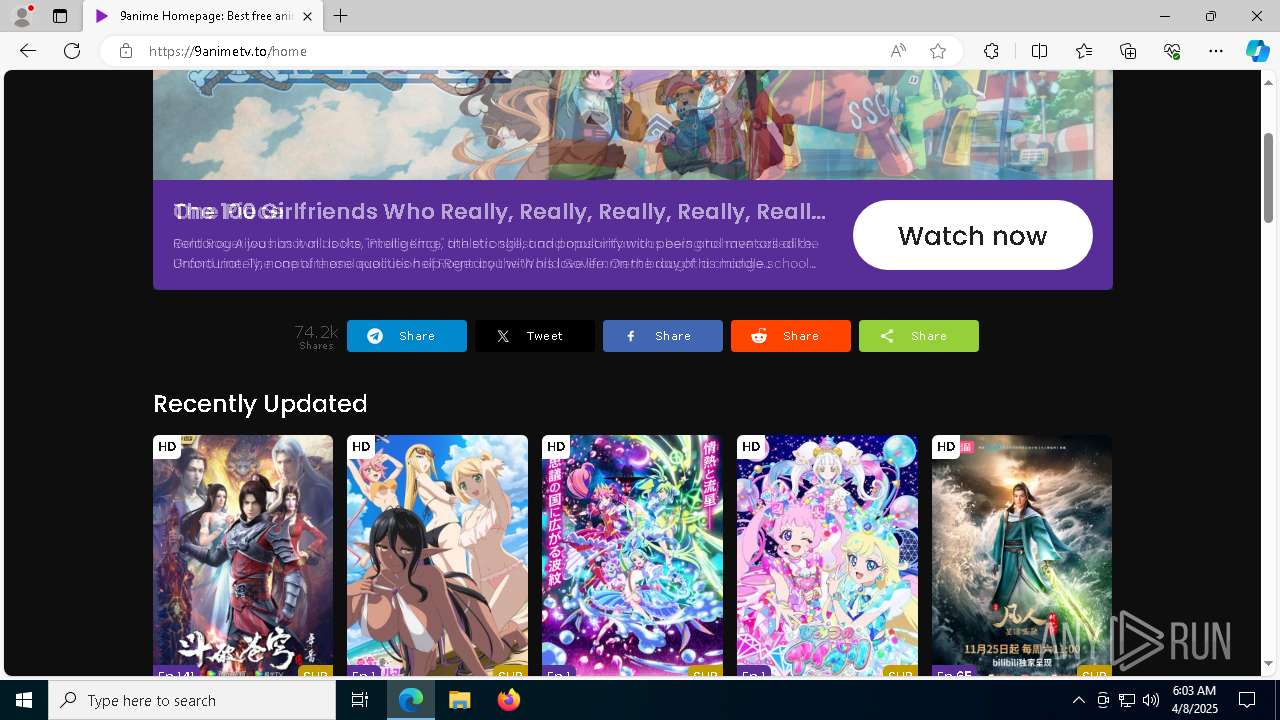Image resolution: width=1280 pixels, height=720 pixels.
Task: Open Microsoft Edge from taskbar
Action: (x=411, y=700)
